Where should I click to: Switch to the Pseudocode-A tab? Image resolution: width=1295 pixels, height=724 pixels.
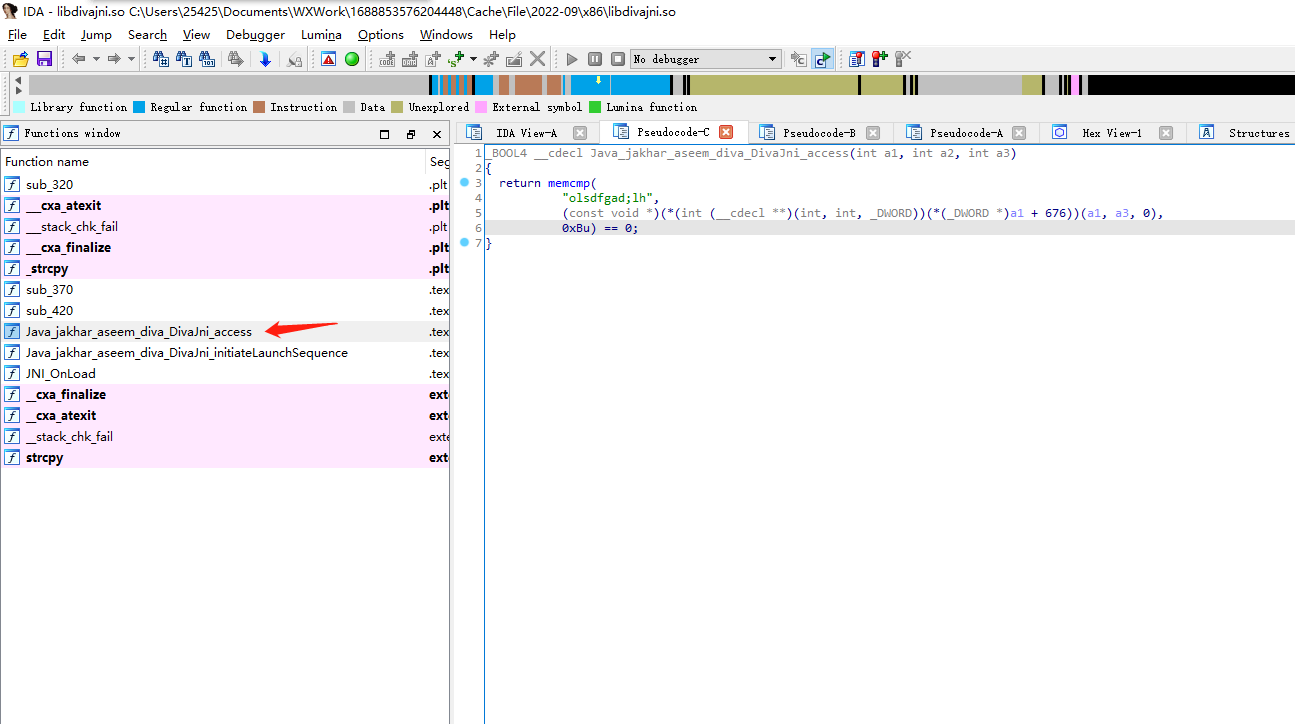[966, 132]
